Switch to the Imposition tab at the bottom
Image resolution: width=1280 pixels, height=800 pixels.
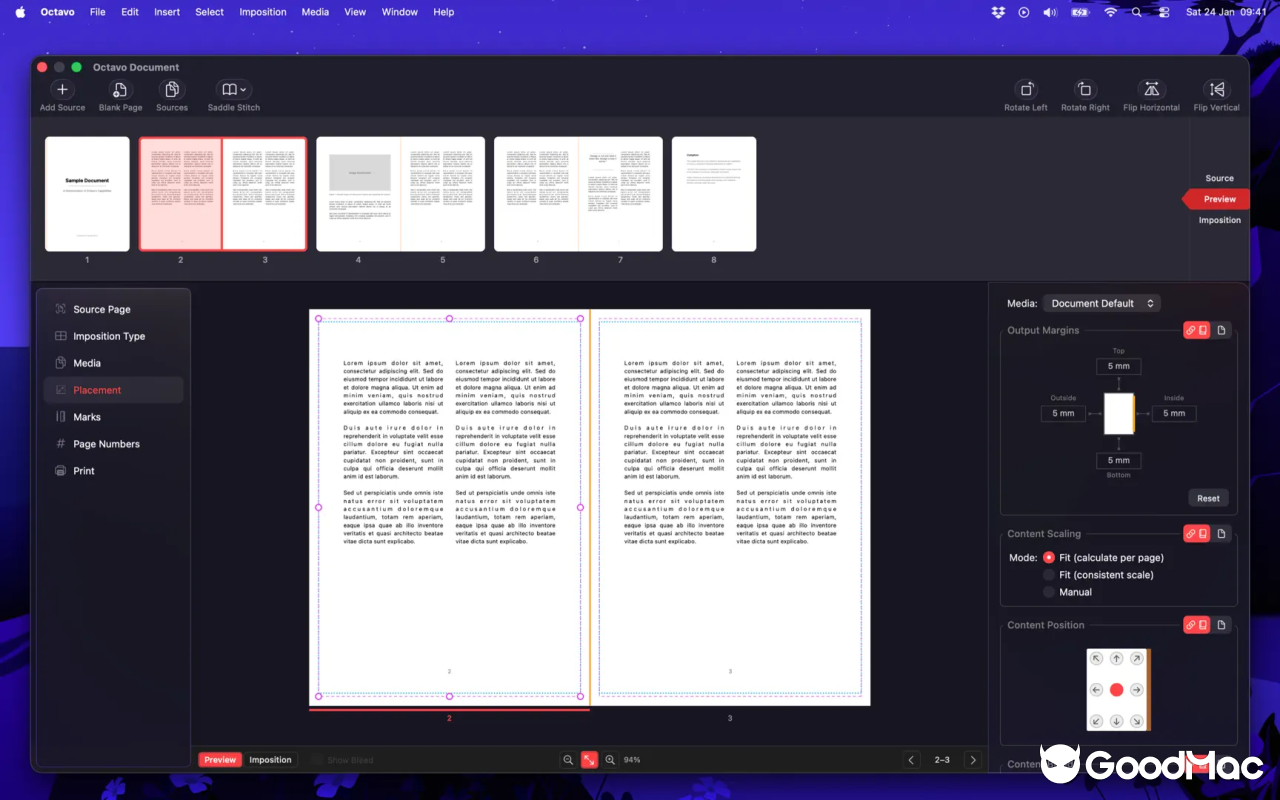coord(270,759)
